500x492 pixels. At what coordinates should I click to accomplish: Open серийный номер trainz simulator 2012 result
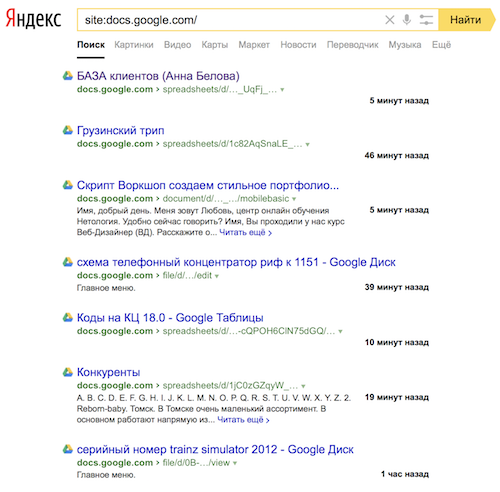[x=215, y=449]
